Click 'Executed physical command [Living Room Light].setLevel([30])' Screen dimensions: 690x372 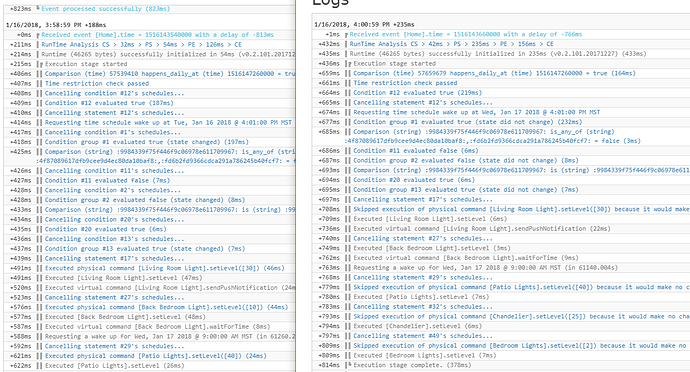(165, 268)
